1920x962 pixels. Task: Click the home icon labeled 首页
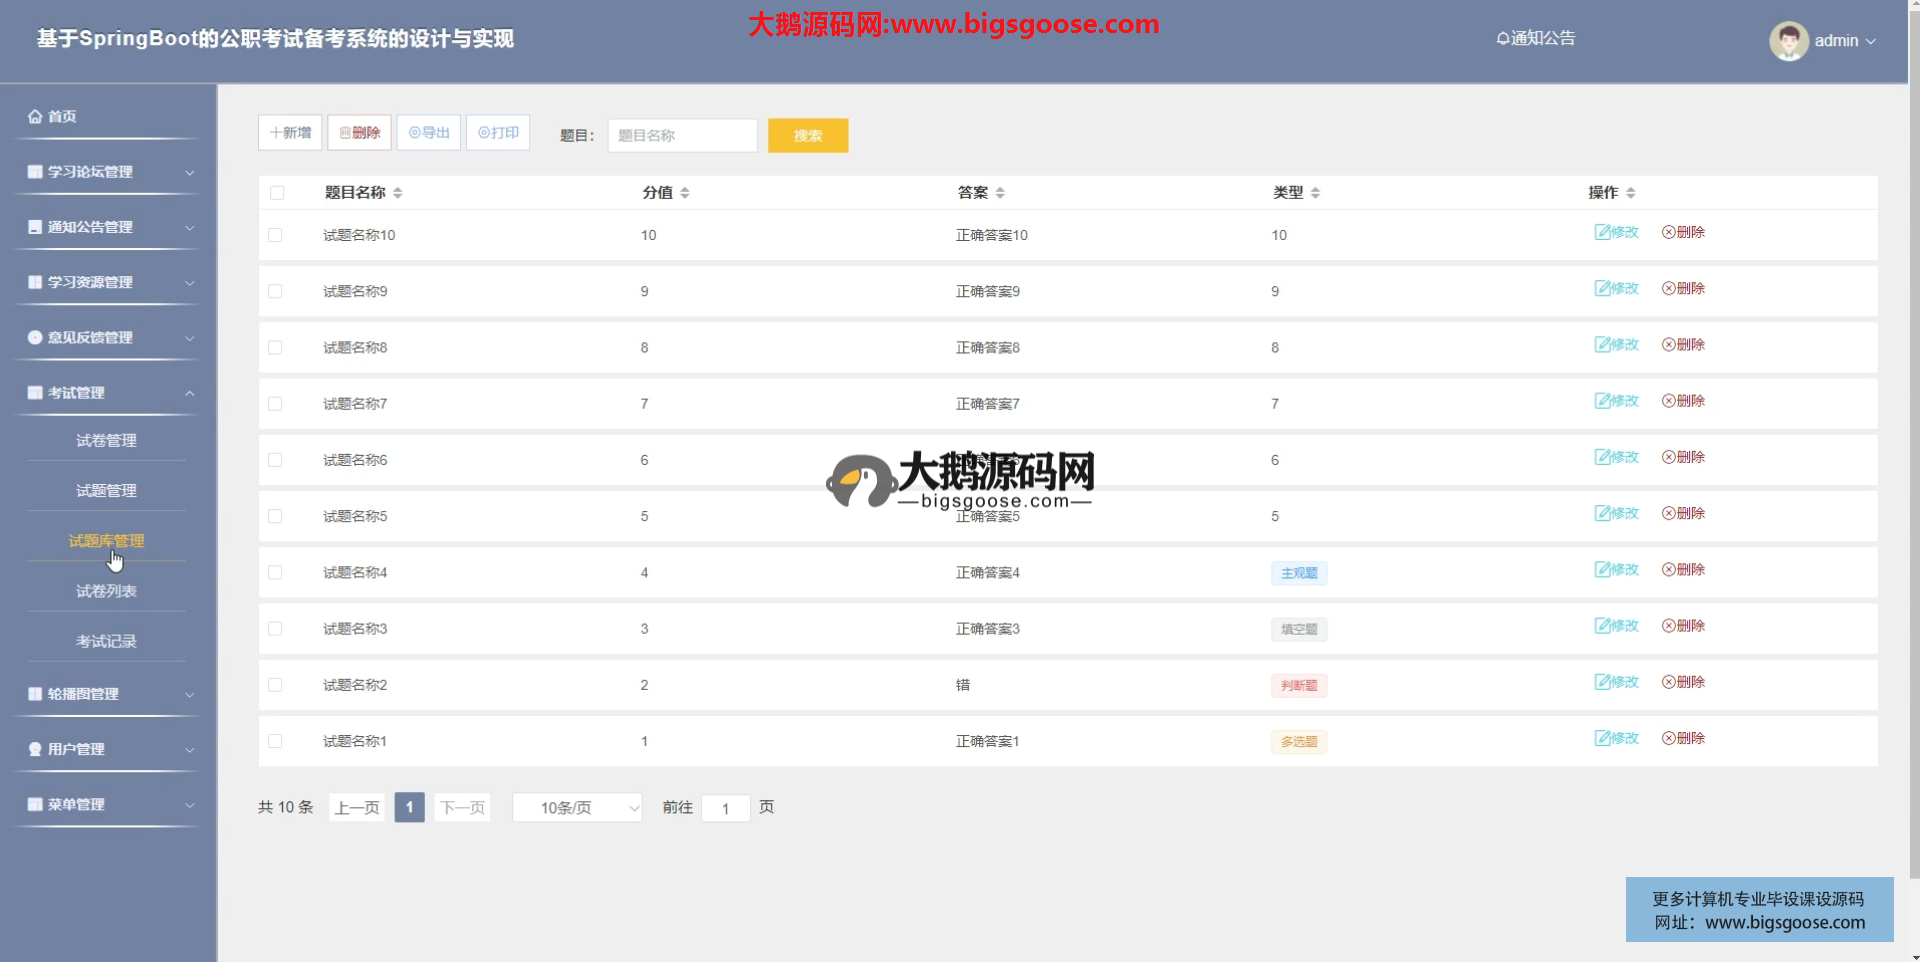[x=35, y=117]
